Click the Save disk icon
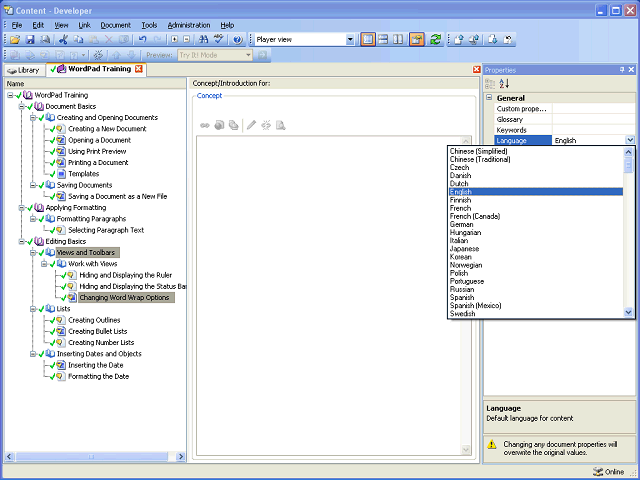This screenshot has height=480, width=640. tap(30, 40)
